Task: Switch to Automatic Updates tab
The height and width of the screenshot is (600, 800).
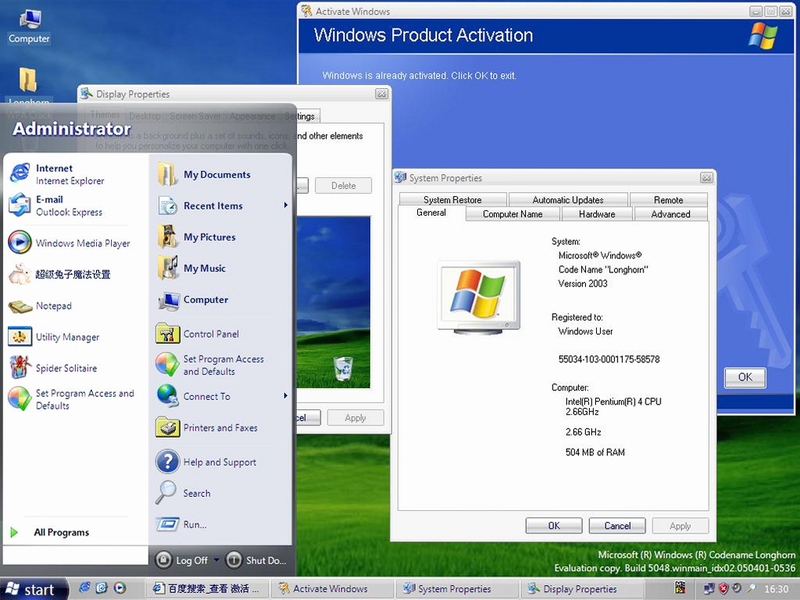Action: 568,199
